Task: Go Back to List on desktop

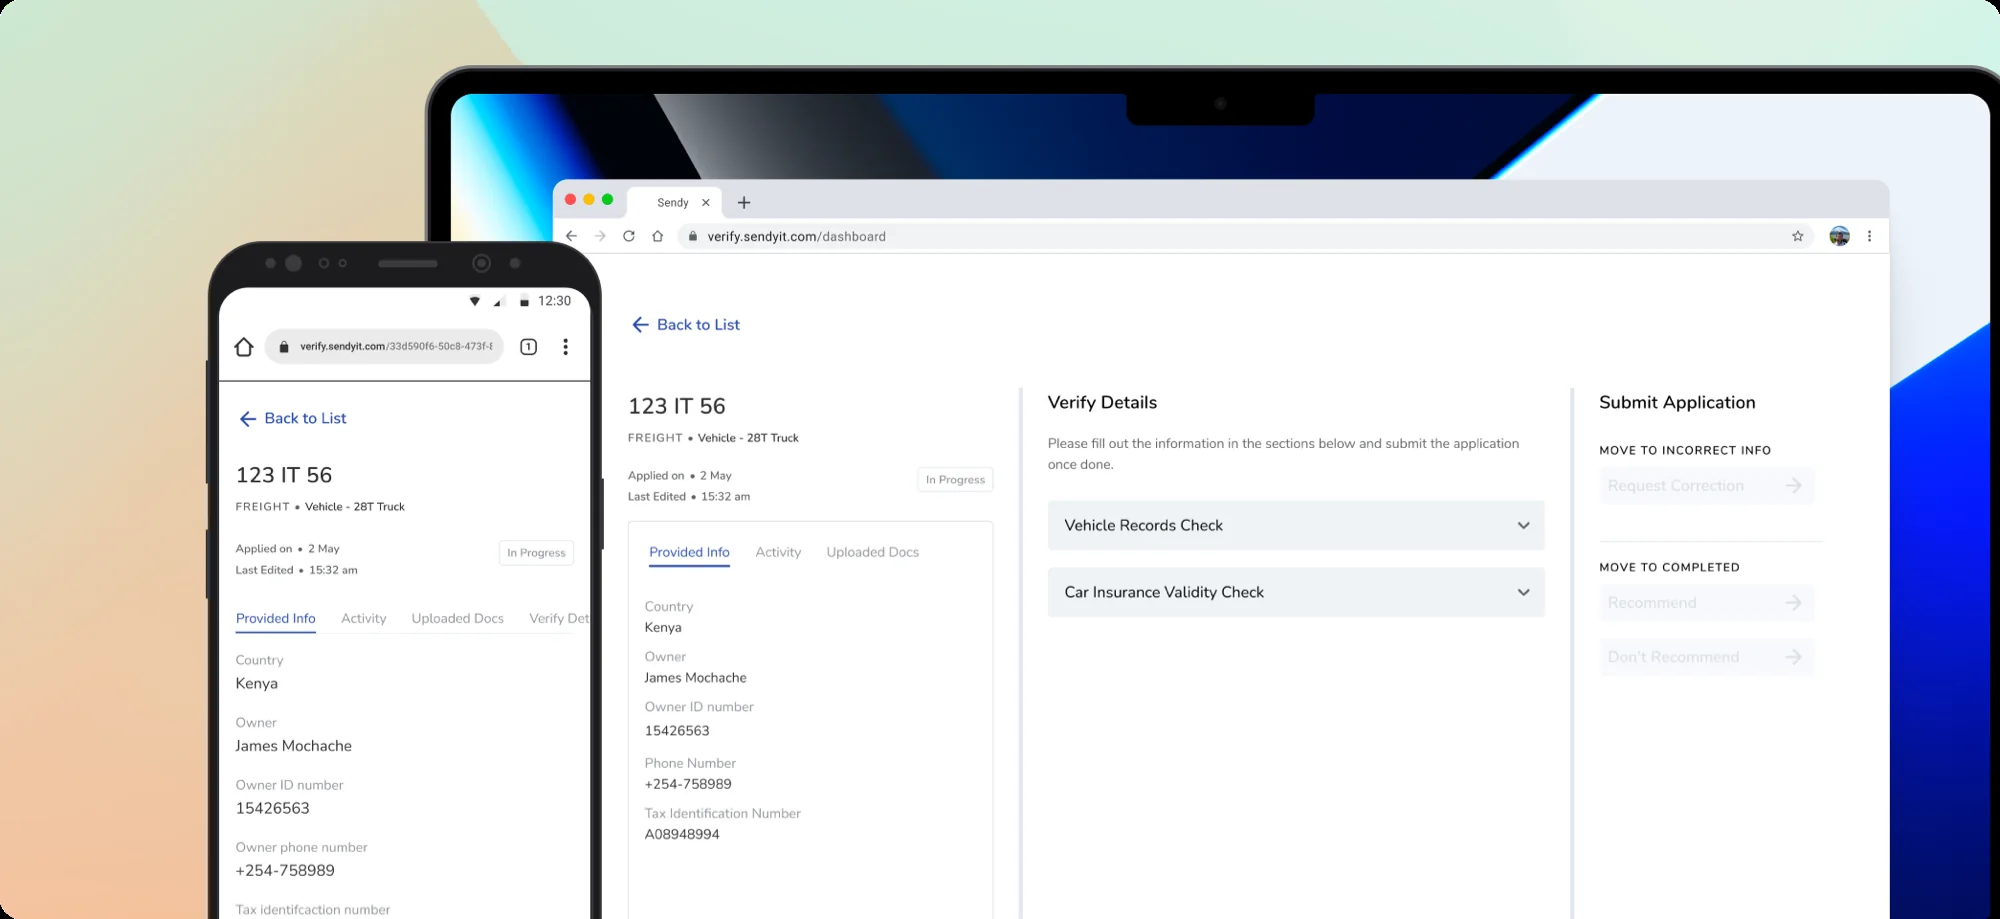Action: point(686,324)
